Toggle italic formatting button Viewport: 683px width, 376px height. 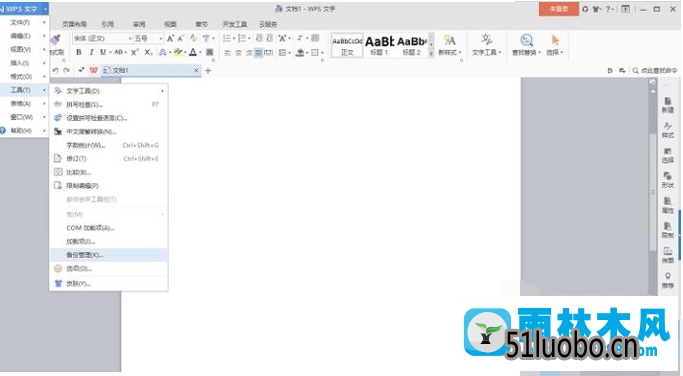(x=91, y=52)
